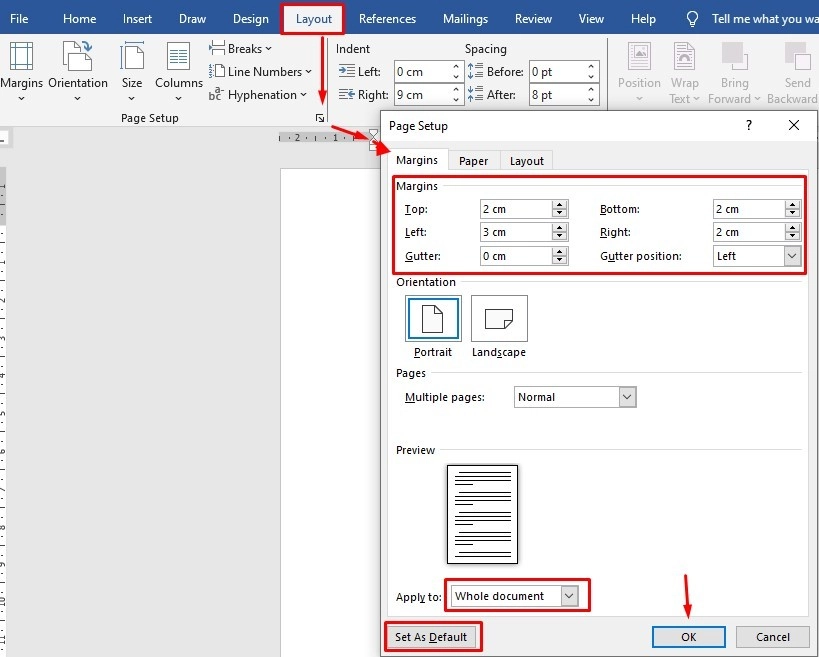
Task: Open the Orientation ribbon icon
Action: pyautogui.click(x=77, y=58)
